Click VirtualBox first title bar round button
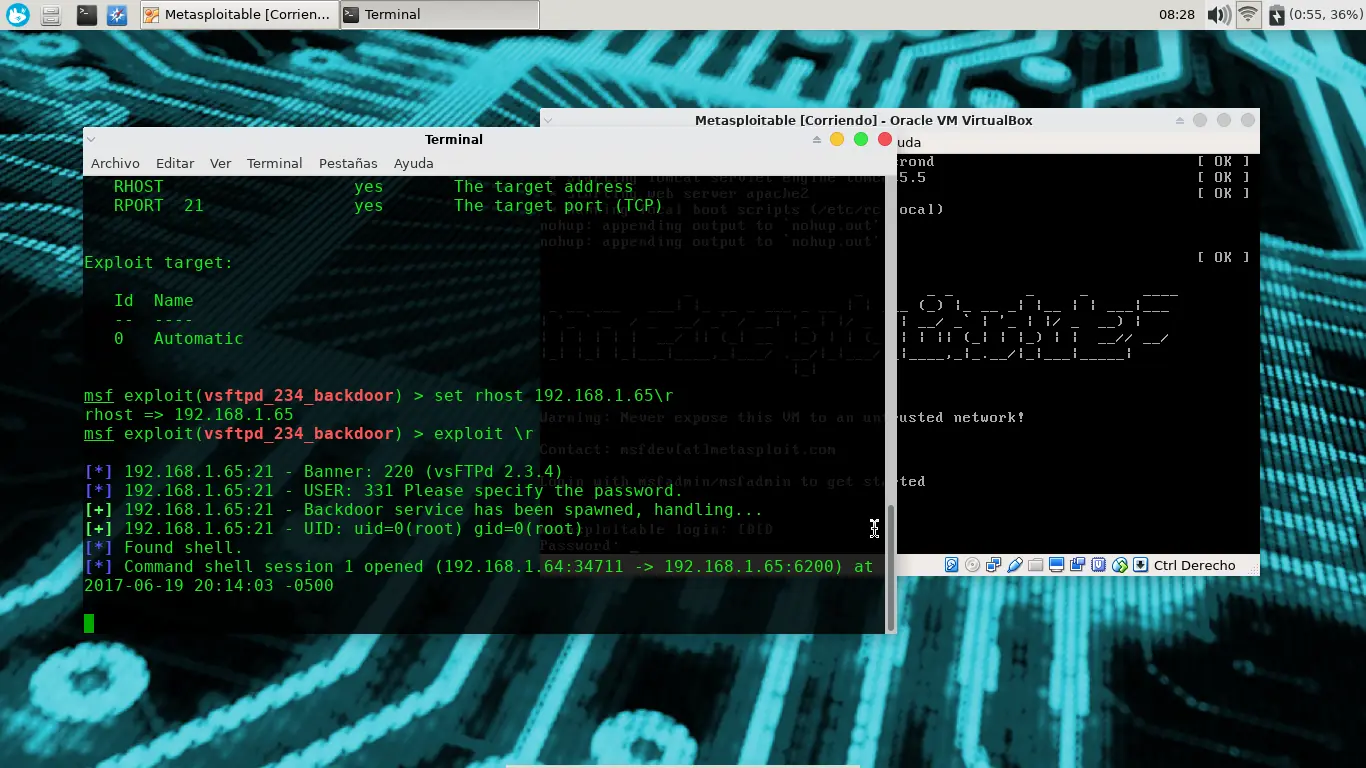This screenshot has height=768, width=1366. click(1199, 120)
